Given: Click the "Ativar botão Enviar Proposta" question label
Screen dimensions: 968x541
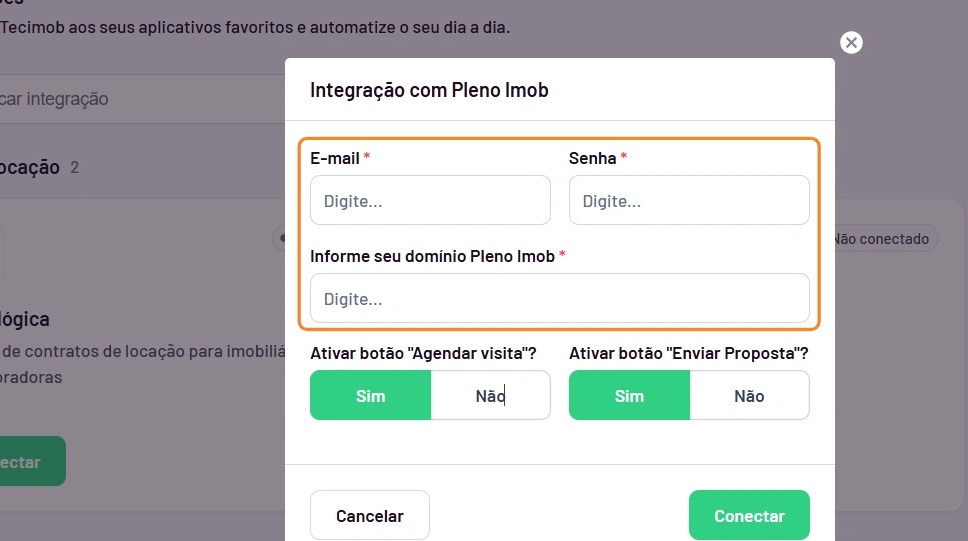Looking at the screenshot, I should click(x=688, y=353).
